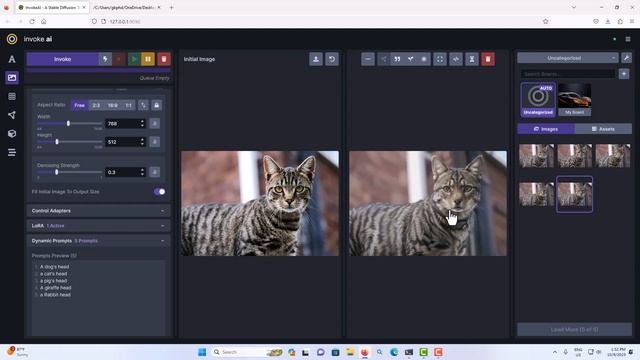Click the lightning bolt priority invoke icon

pos(105,59)
